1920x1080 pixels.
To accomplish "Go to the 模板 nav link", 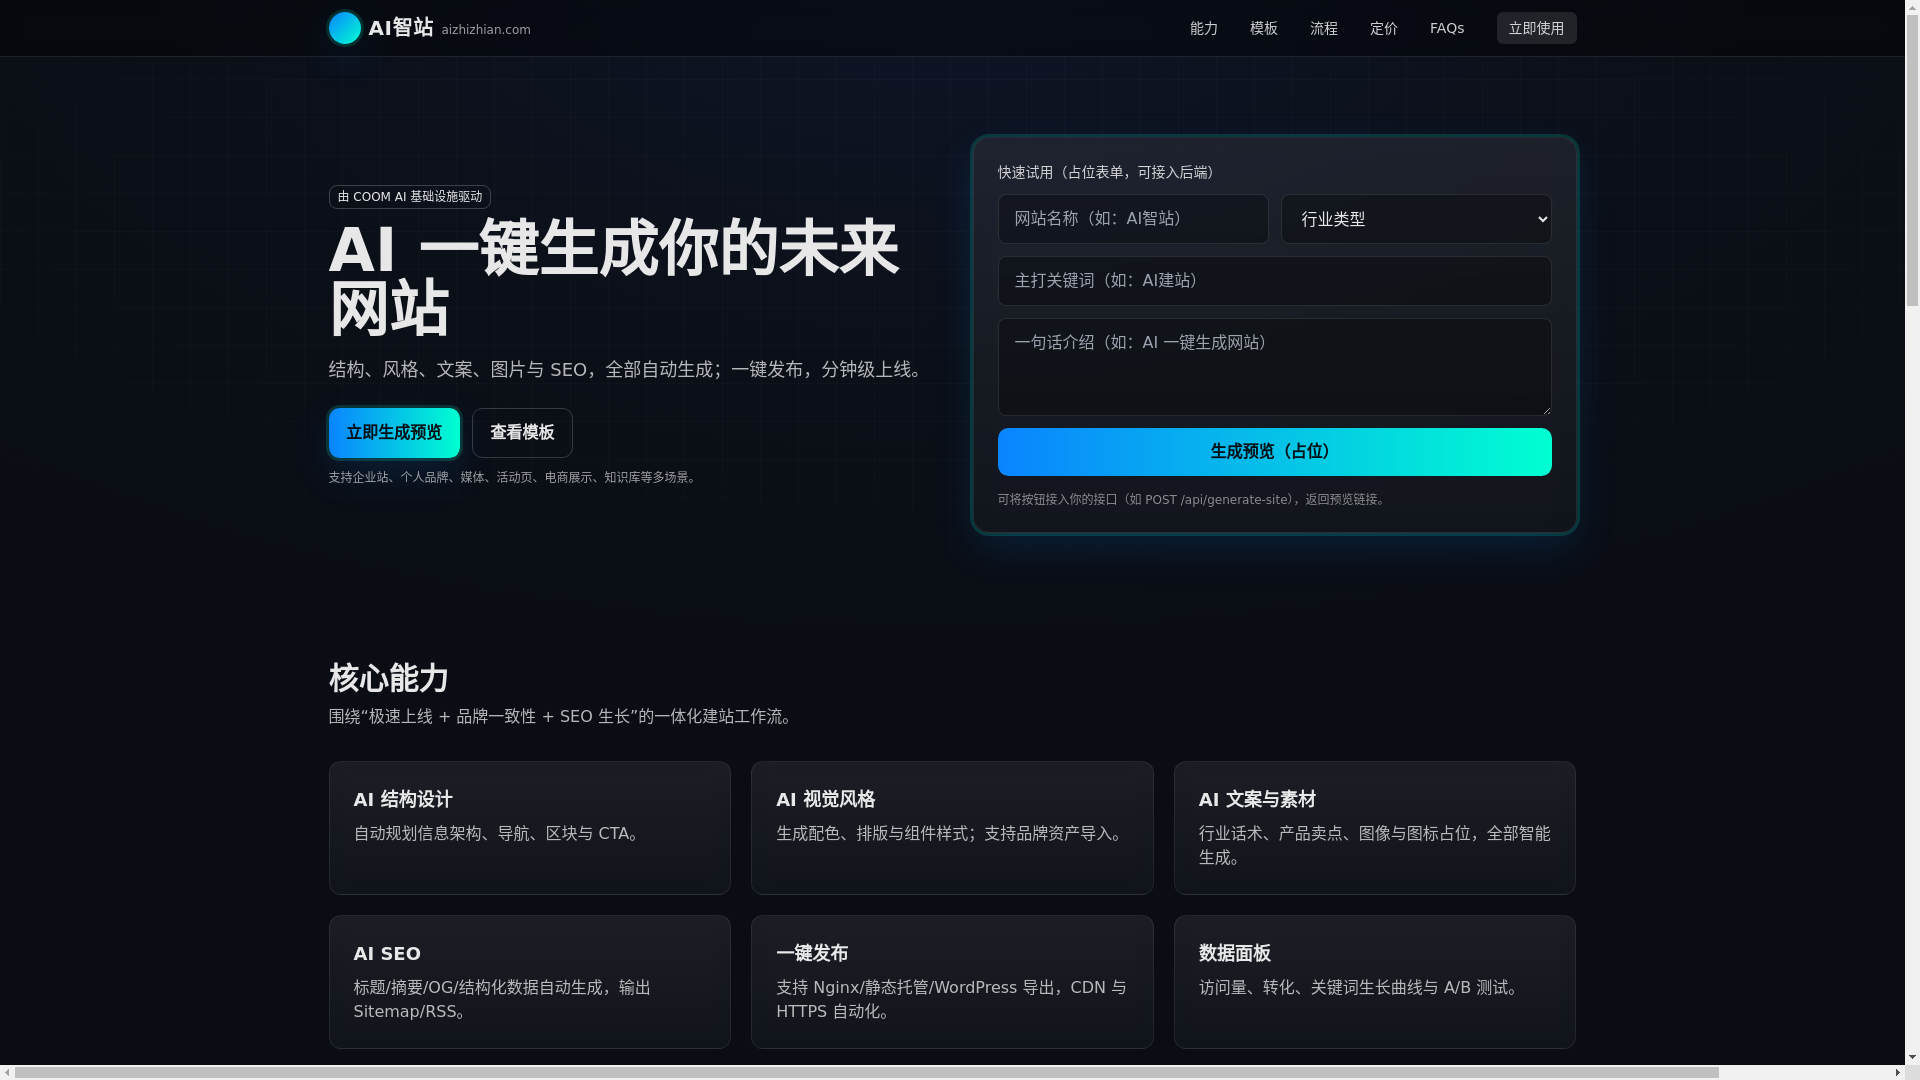I will click(1263, 28).
